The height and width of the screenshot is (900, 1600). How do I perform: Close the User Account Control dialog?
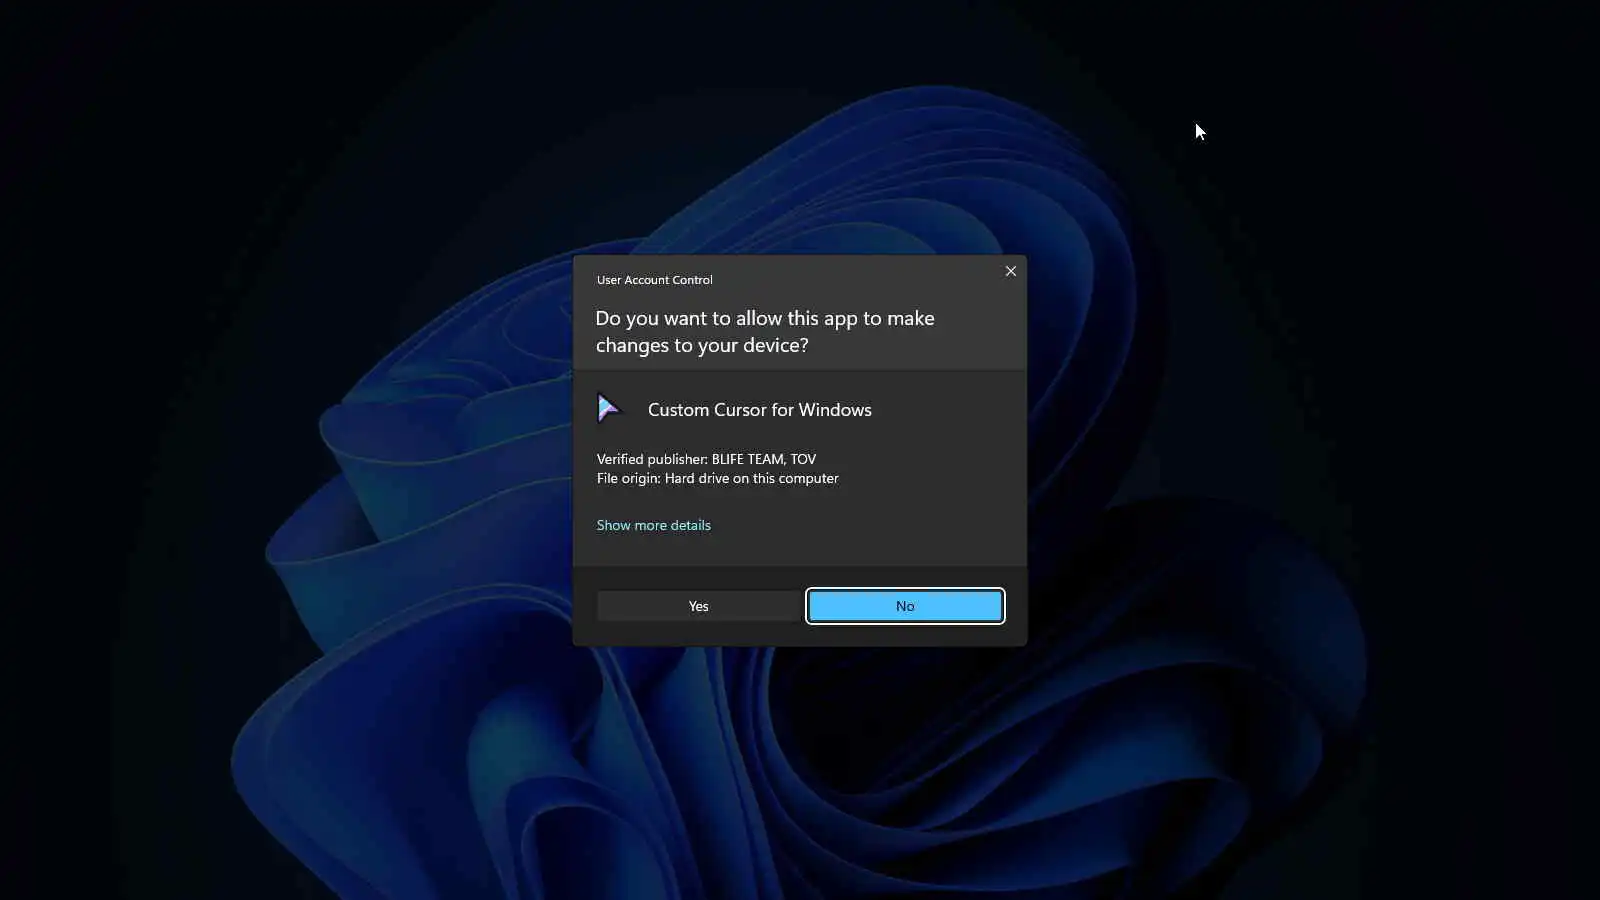click(1011, 271)
